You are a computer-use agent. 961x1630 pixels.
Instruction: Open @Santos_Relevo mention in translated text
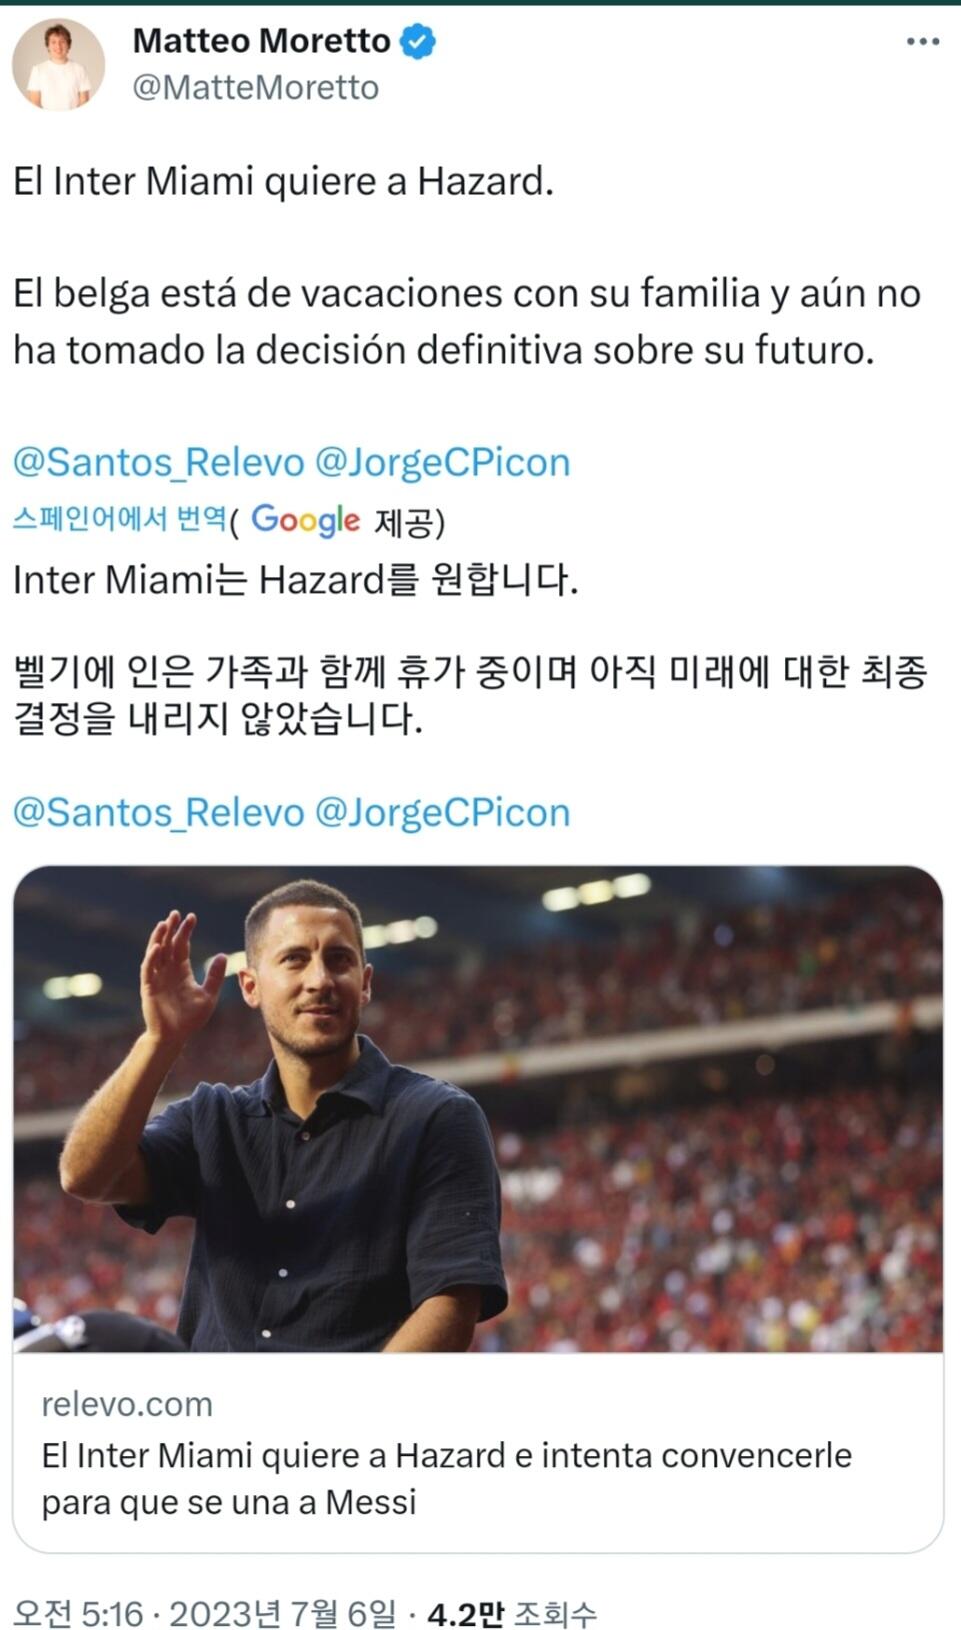[158, 812]
